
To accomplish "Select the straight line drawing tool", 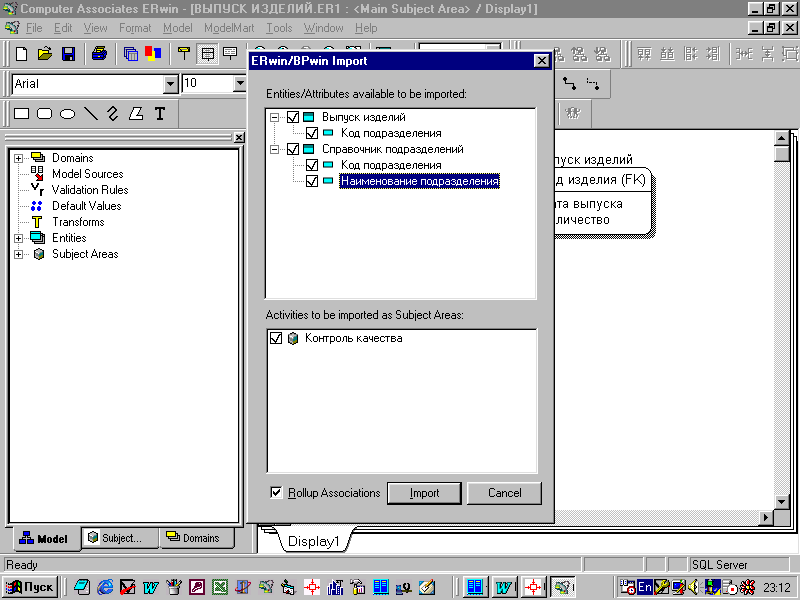I will (90, 113).
